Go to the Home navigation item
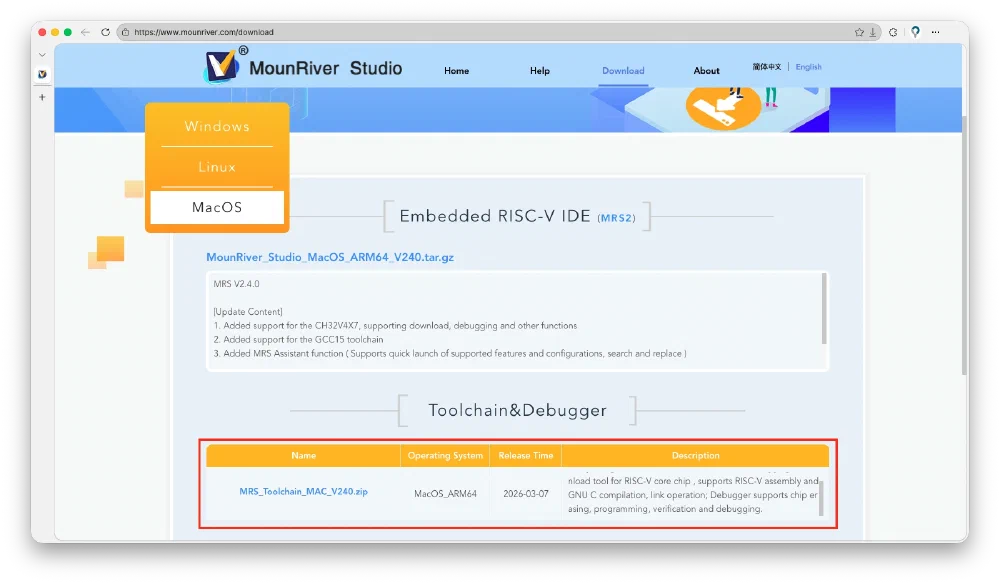 pos(456,71)
